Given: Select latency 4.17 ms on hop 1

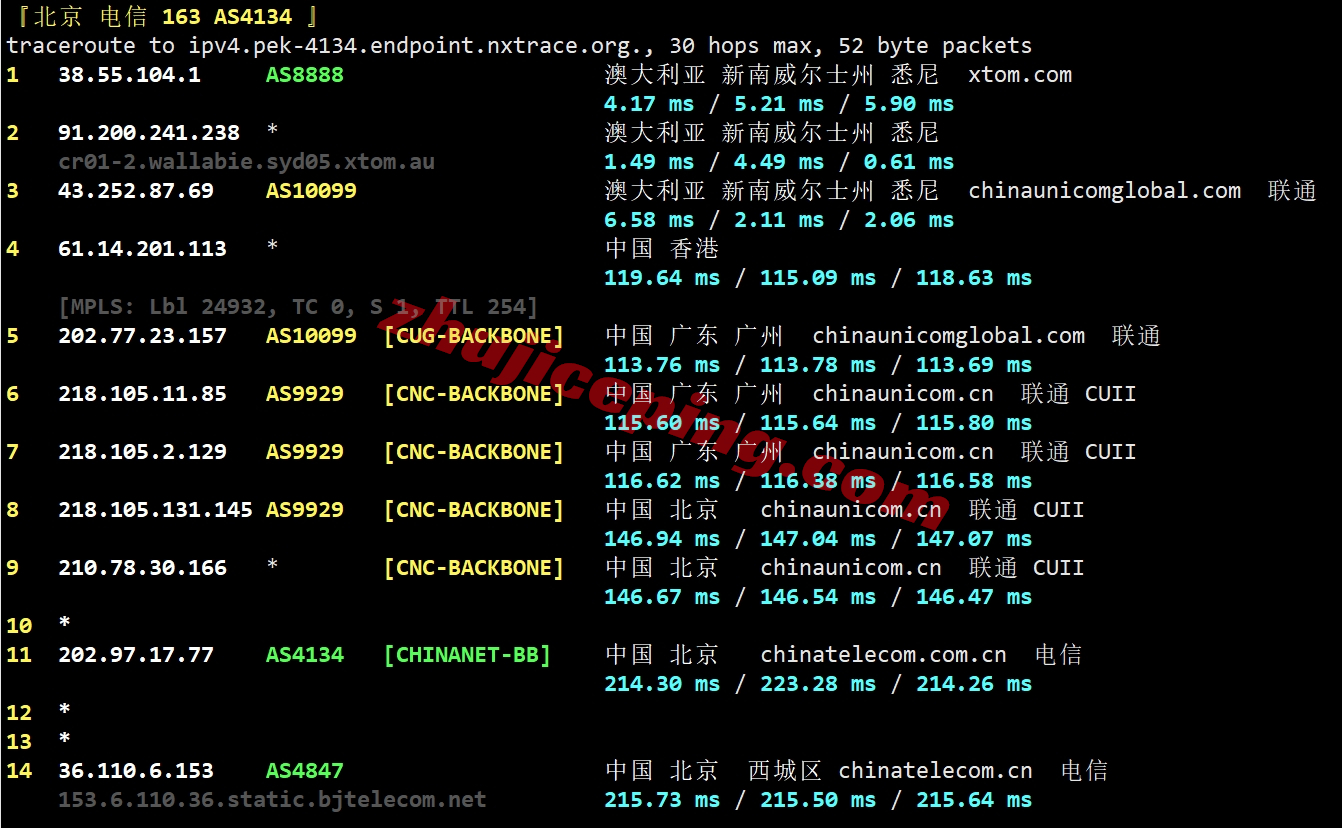Looking at the screenshot, I should click(x=649, y=104).
